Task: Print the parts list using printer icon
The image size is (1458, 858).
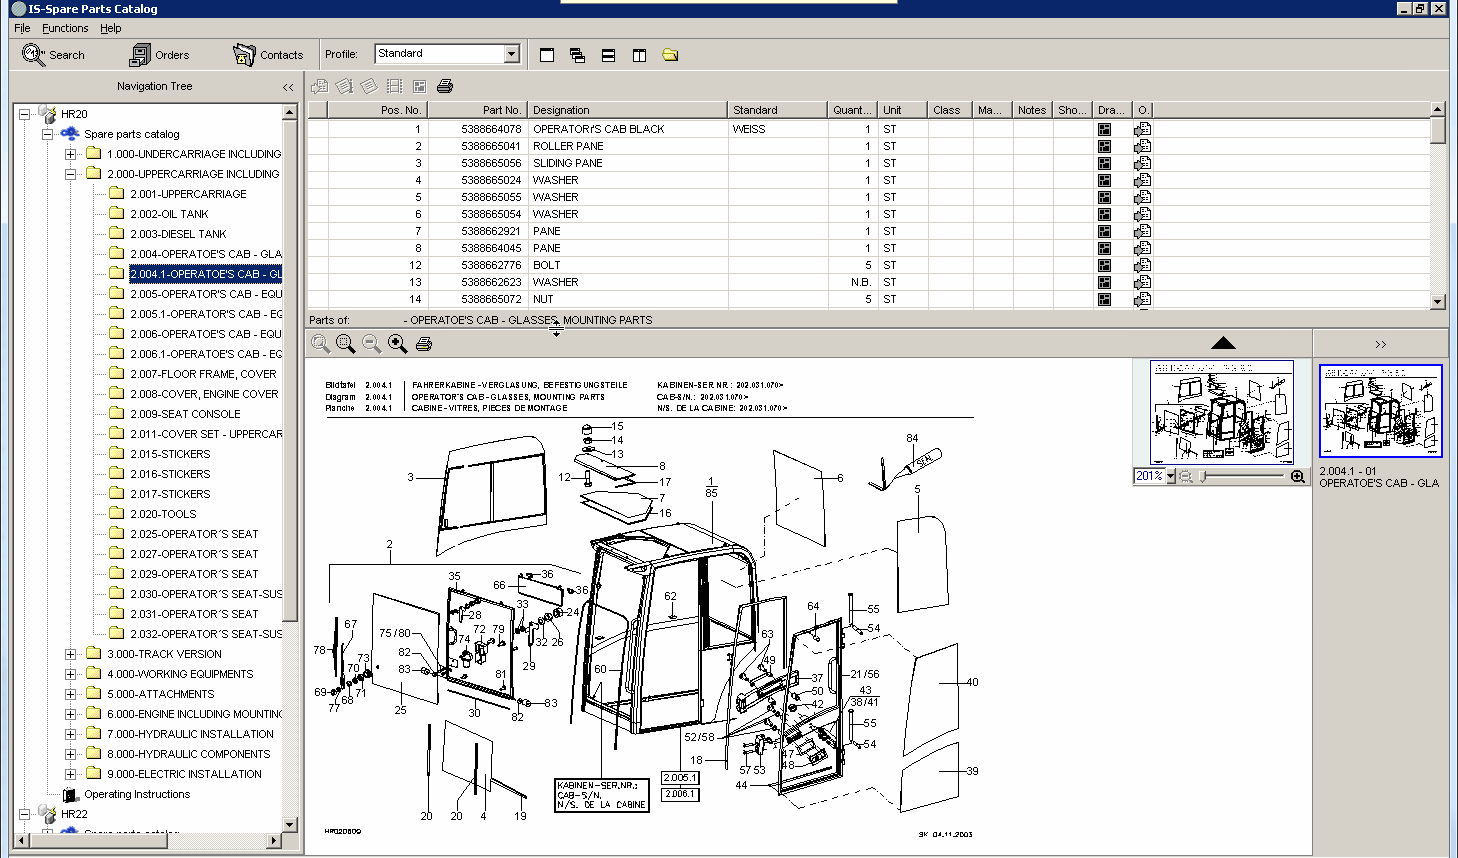Action: click(x=445, y=87)
